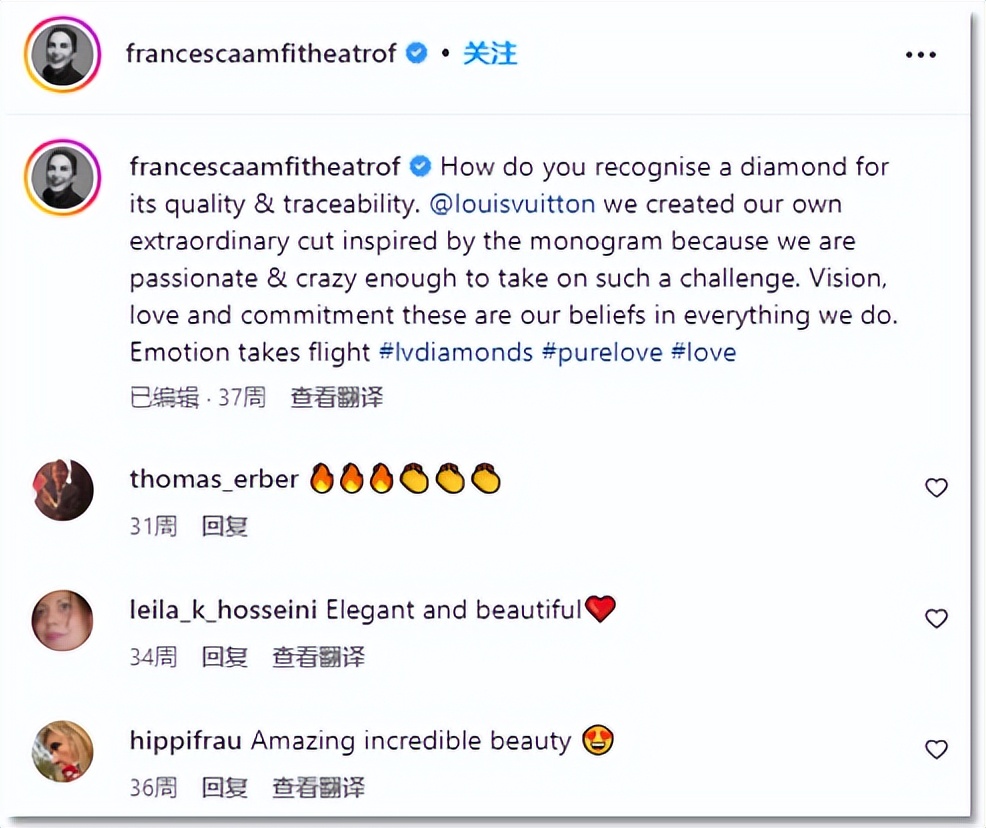
Task: Click leila_k_hosseini's profile avatar
Action: click(x=62, y=621)
